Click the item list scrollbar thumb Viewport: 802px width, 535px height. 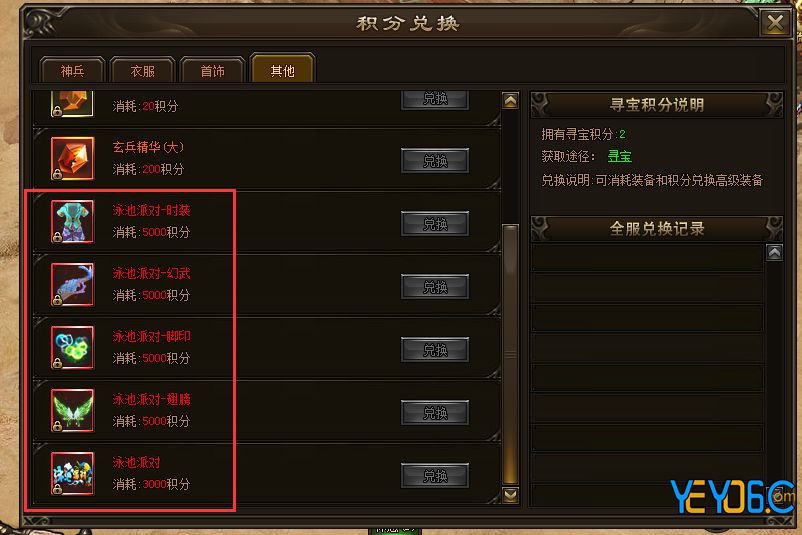(x=510, y=354)
